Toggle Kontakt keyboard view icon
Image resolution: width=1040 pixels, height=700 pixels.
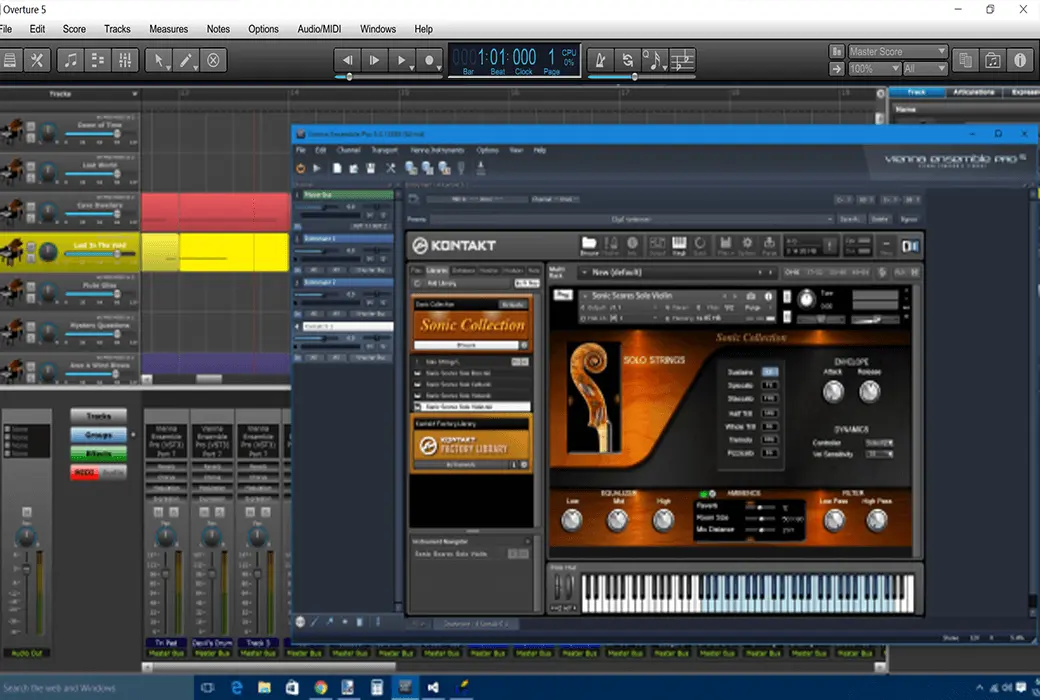(x=679, y=245)
